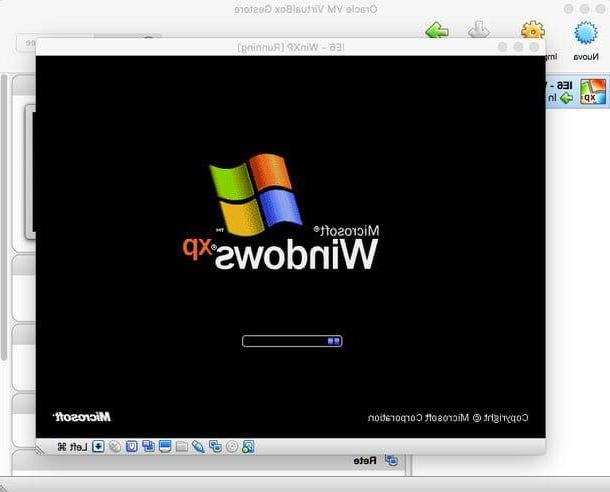Screen dimensions: 610x492
Task: Click the Rete network icon in manager details
Action: 391,460
